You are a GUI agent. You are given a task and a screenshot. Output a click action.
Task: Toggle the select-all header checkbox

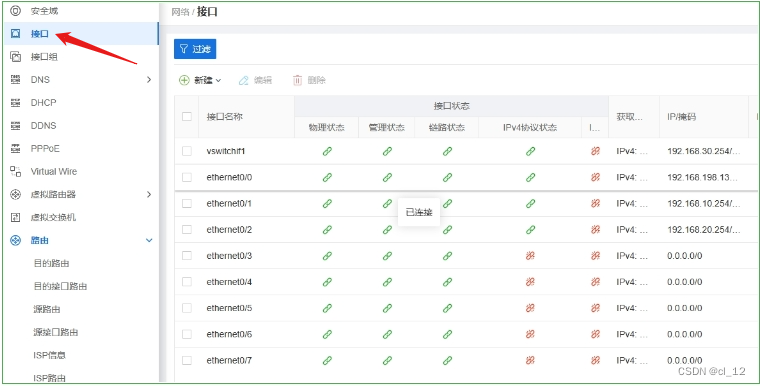187,116
